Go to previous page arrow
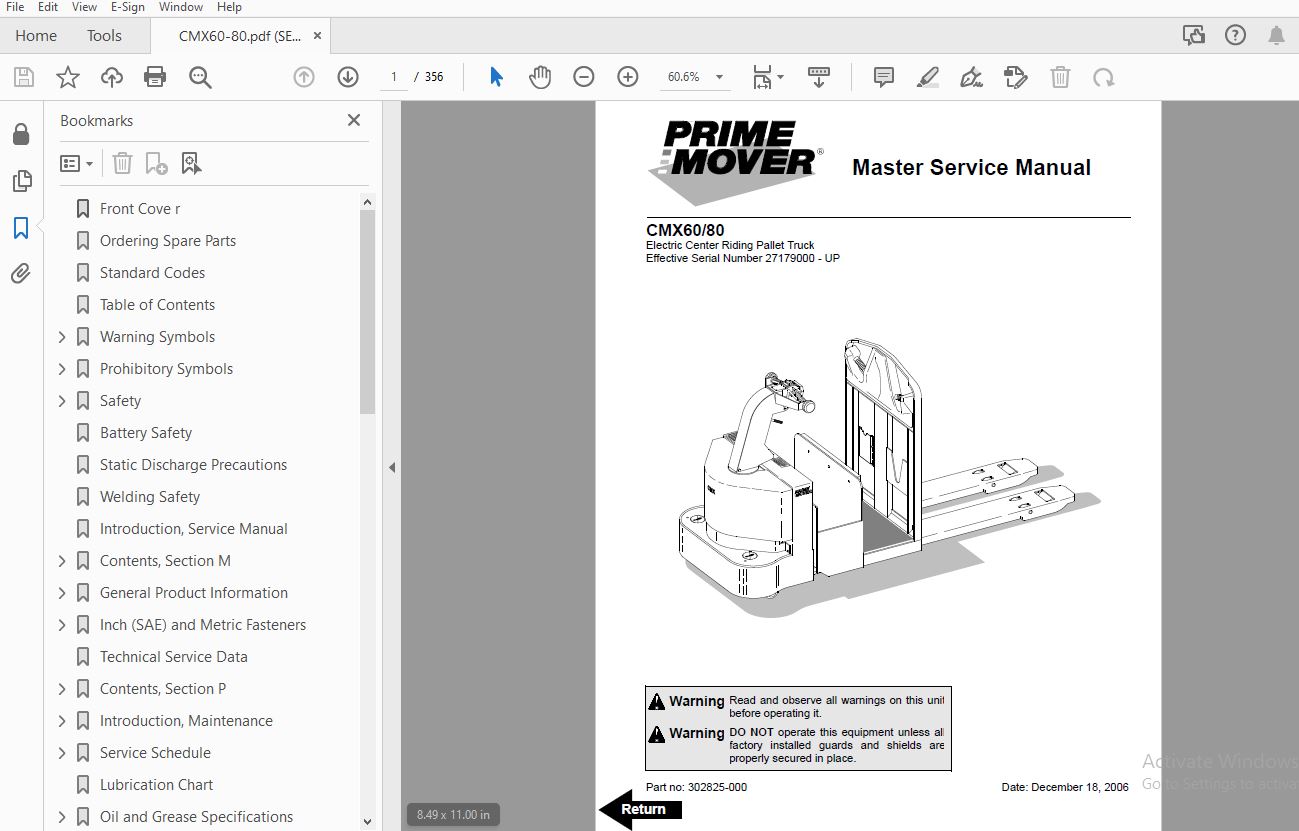The height and width of the screenshot is (831, 1299). 304,77
